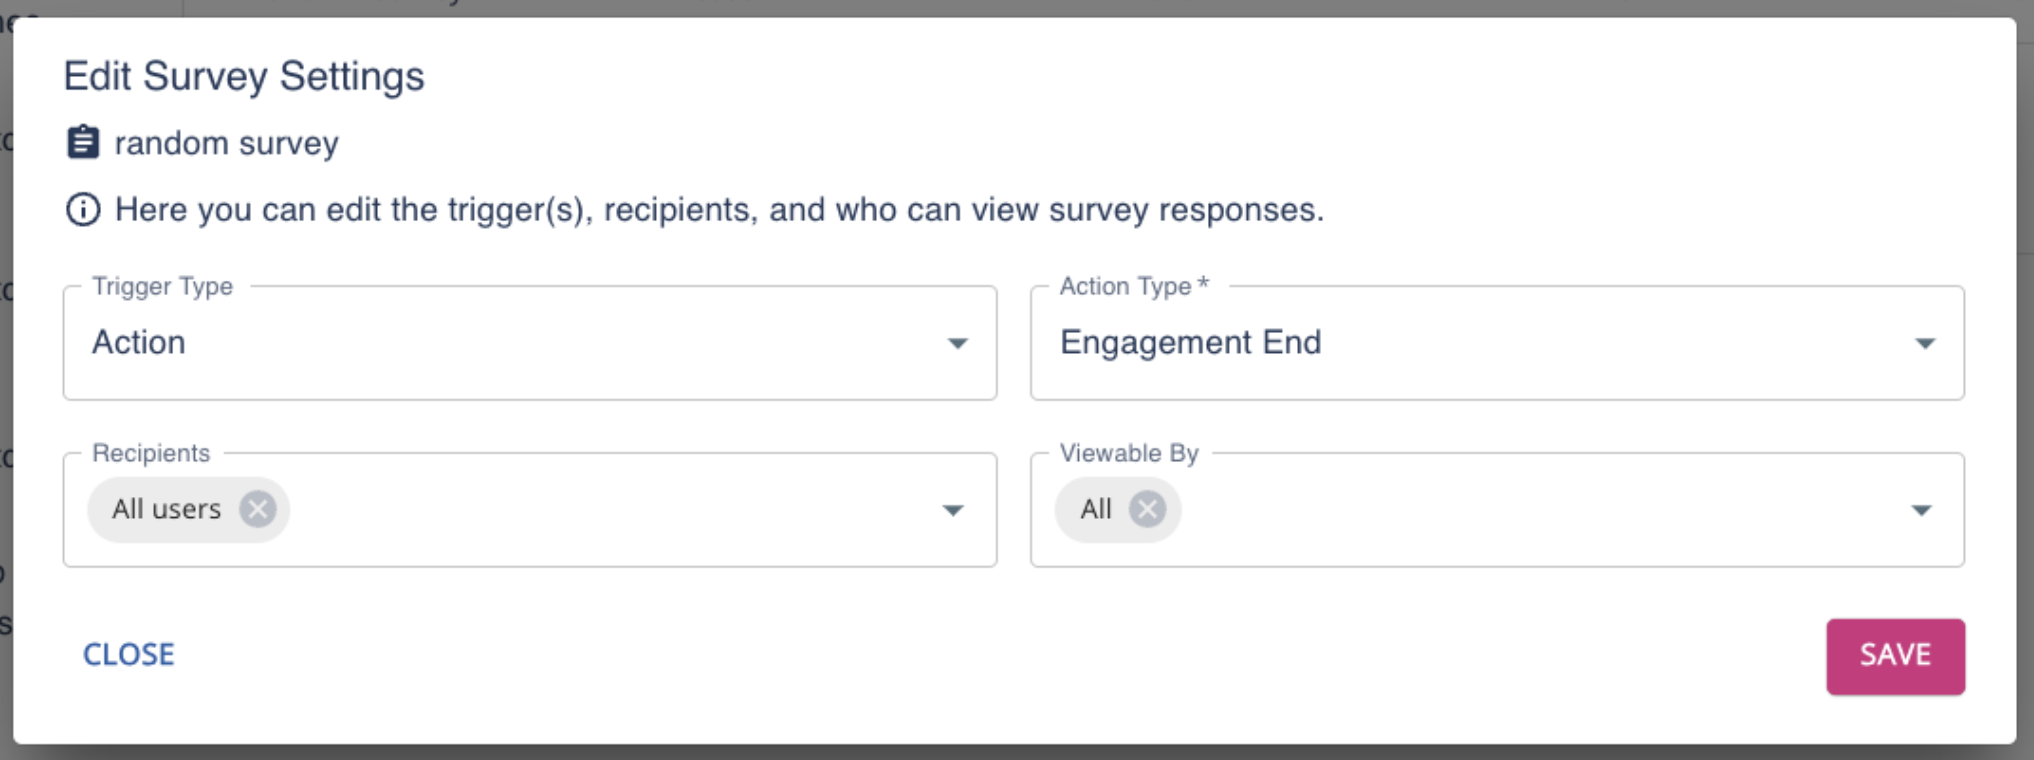Remove the All chip from Viewable By
The image size is (2034, 760).
pyautogui.click(x=1147, y=510)
